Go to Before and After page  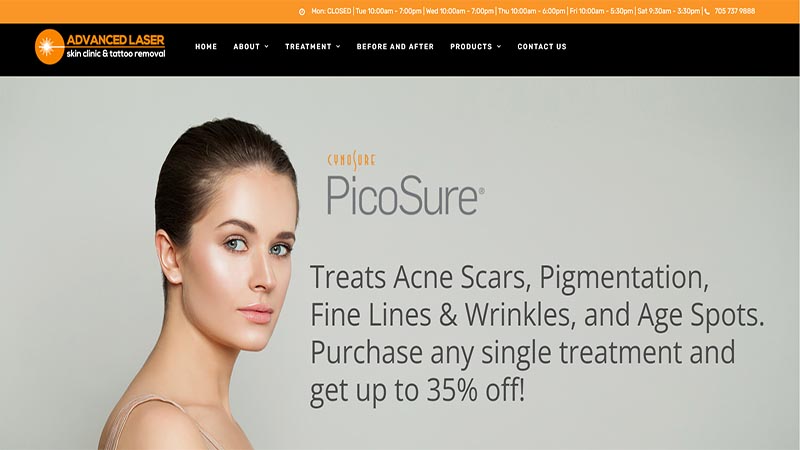pos(395,46)
